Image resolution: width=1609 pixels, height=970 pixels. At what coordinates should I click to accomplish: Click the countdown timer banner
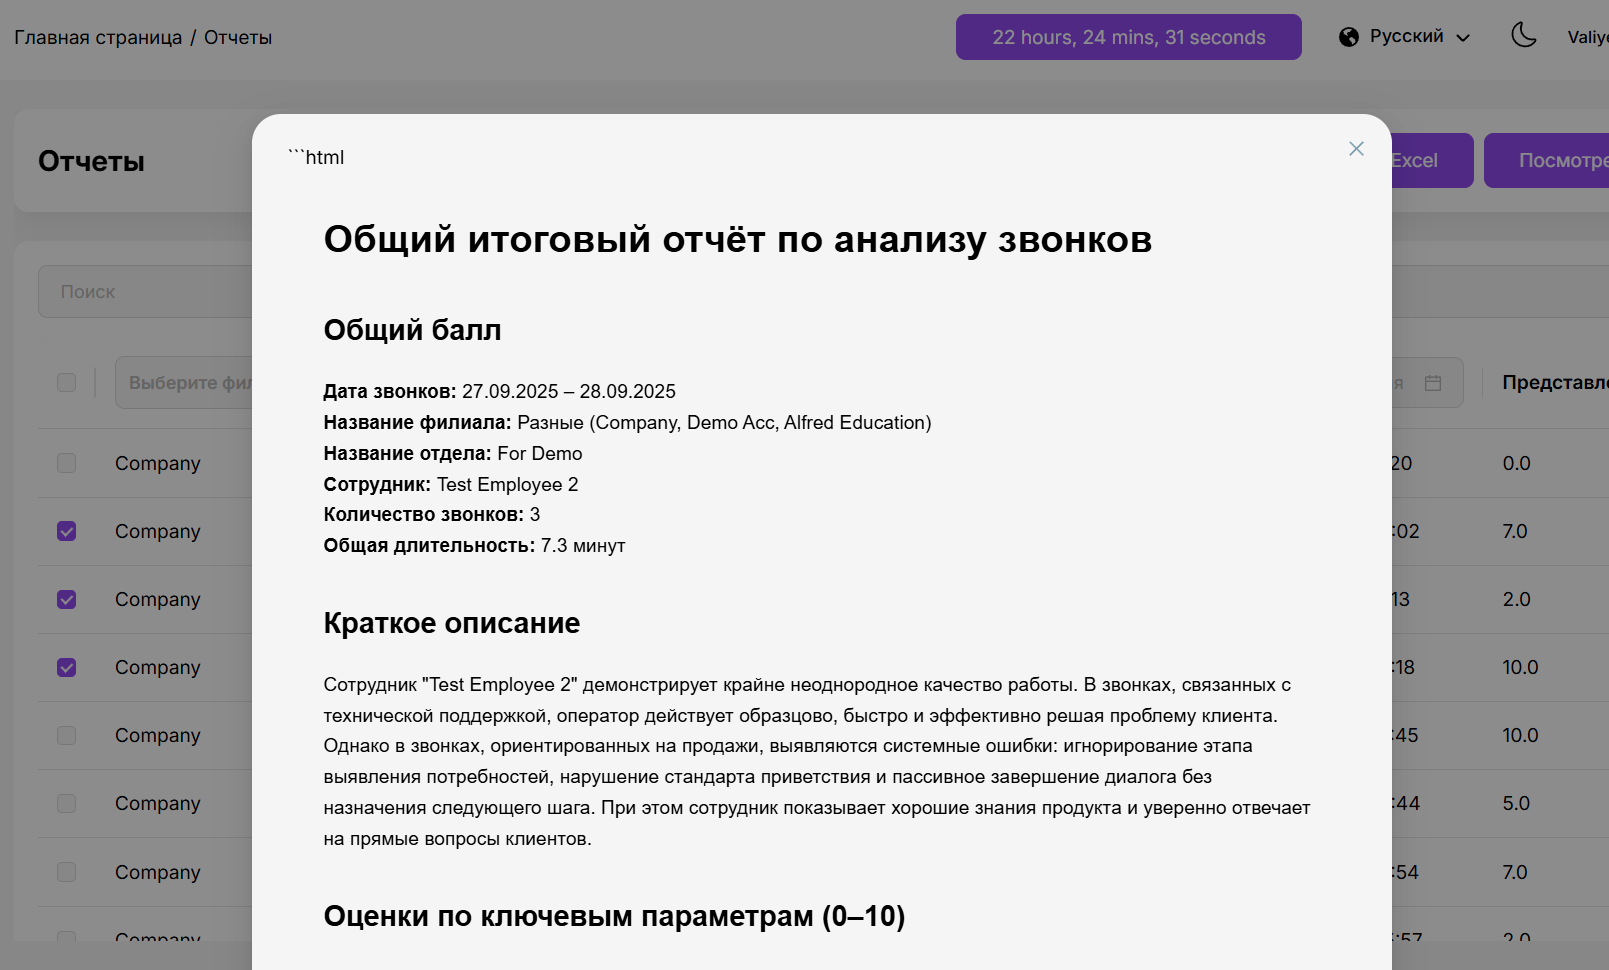pos(1128,37)
